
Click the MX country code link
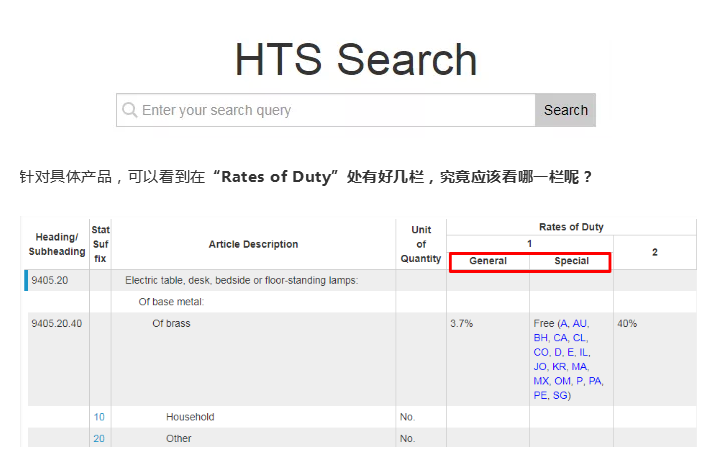[x=542, y=381]
